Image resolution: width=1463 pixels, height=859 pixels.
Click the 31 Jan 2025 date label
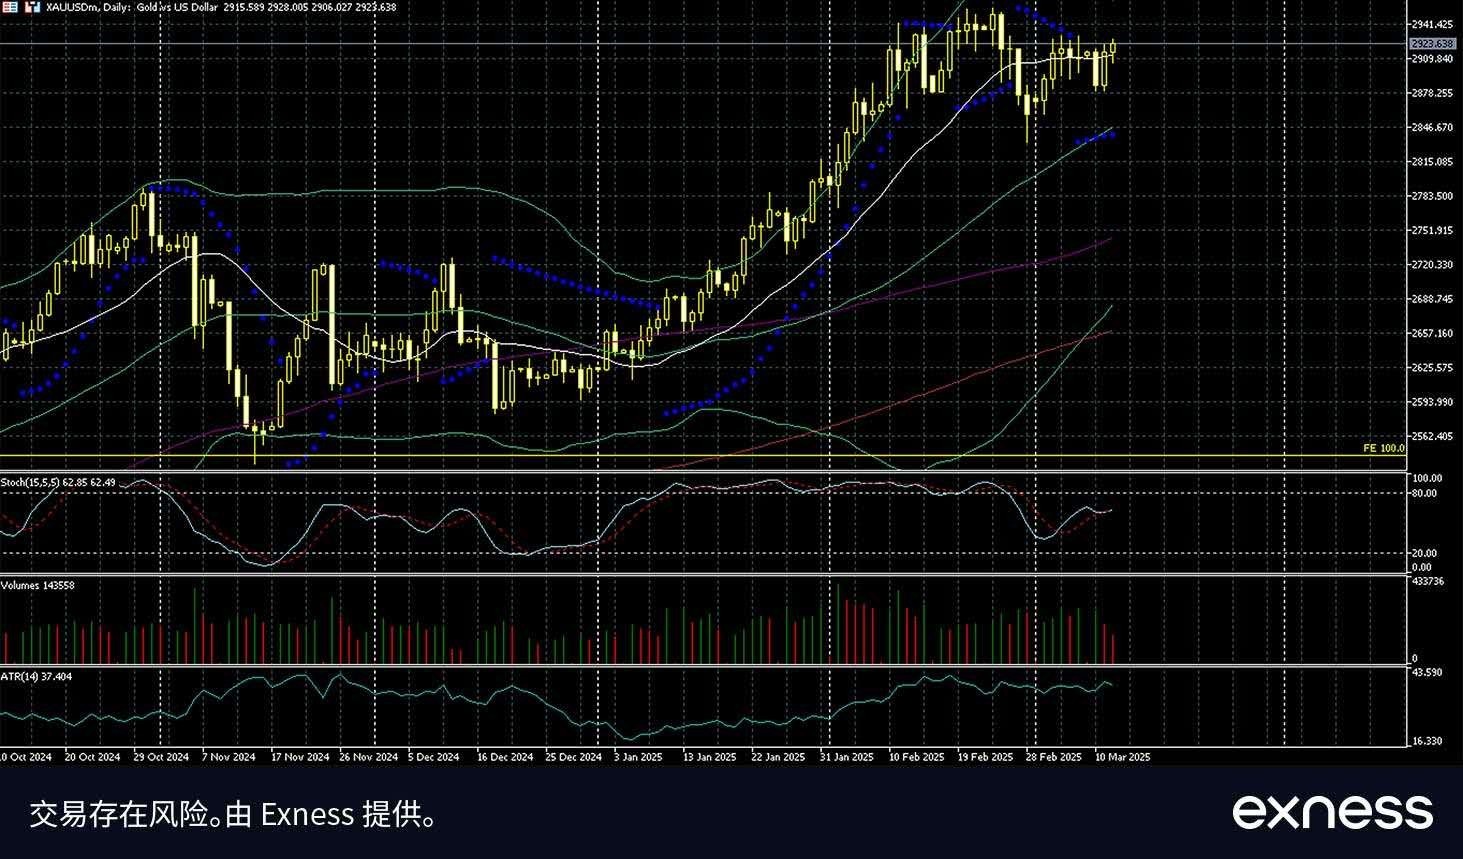(847, 757)
